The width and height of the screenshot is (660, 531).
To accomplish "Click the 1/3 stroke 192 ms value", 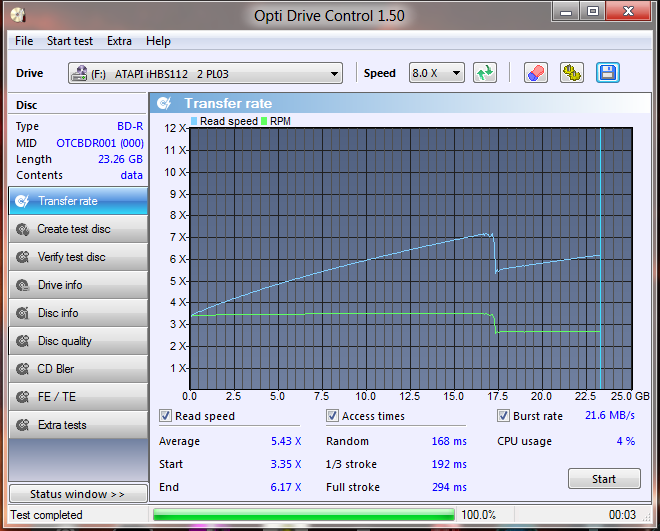I will 449,464.
